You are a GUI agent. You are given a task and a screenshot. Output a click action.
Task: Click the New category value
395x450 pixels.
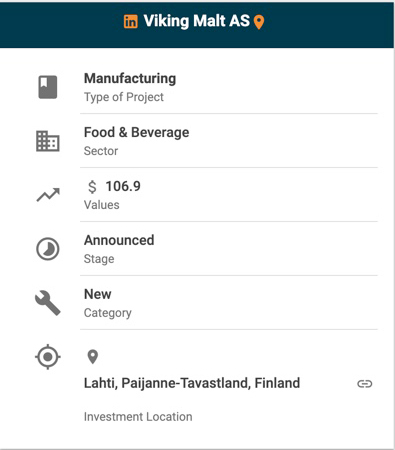pyautogui.click(x=98, y=294)
